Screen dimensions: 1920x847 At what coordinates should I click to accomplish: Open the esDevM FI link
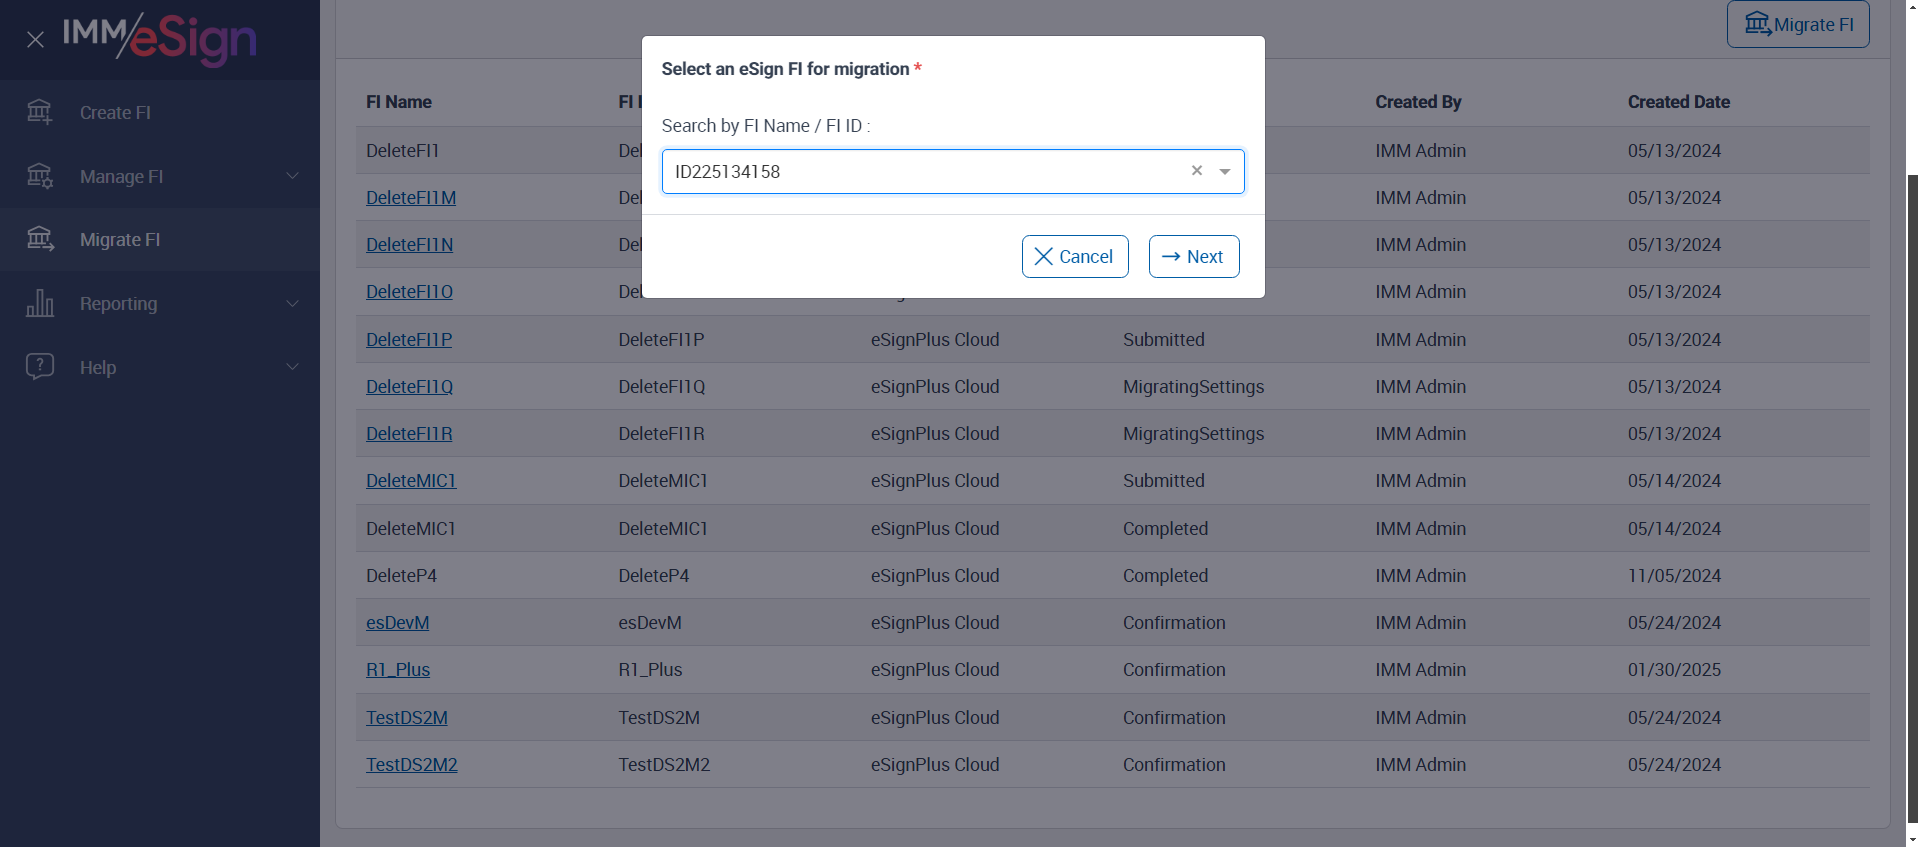[x=397, y=623]
